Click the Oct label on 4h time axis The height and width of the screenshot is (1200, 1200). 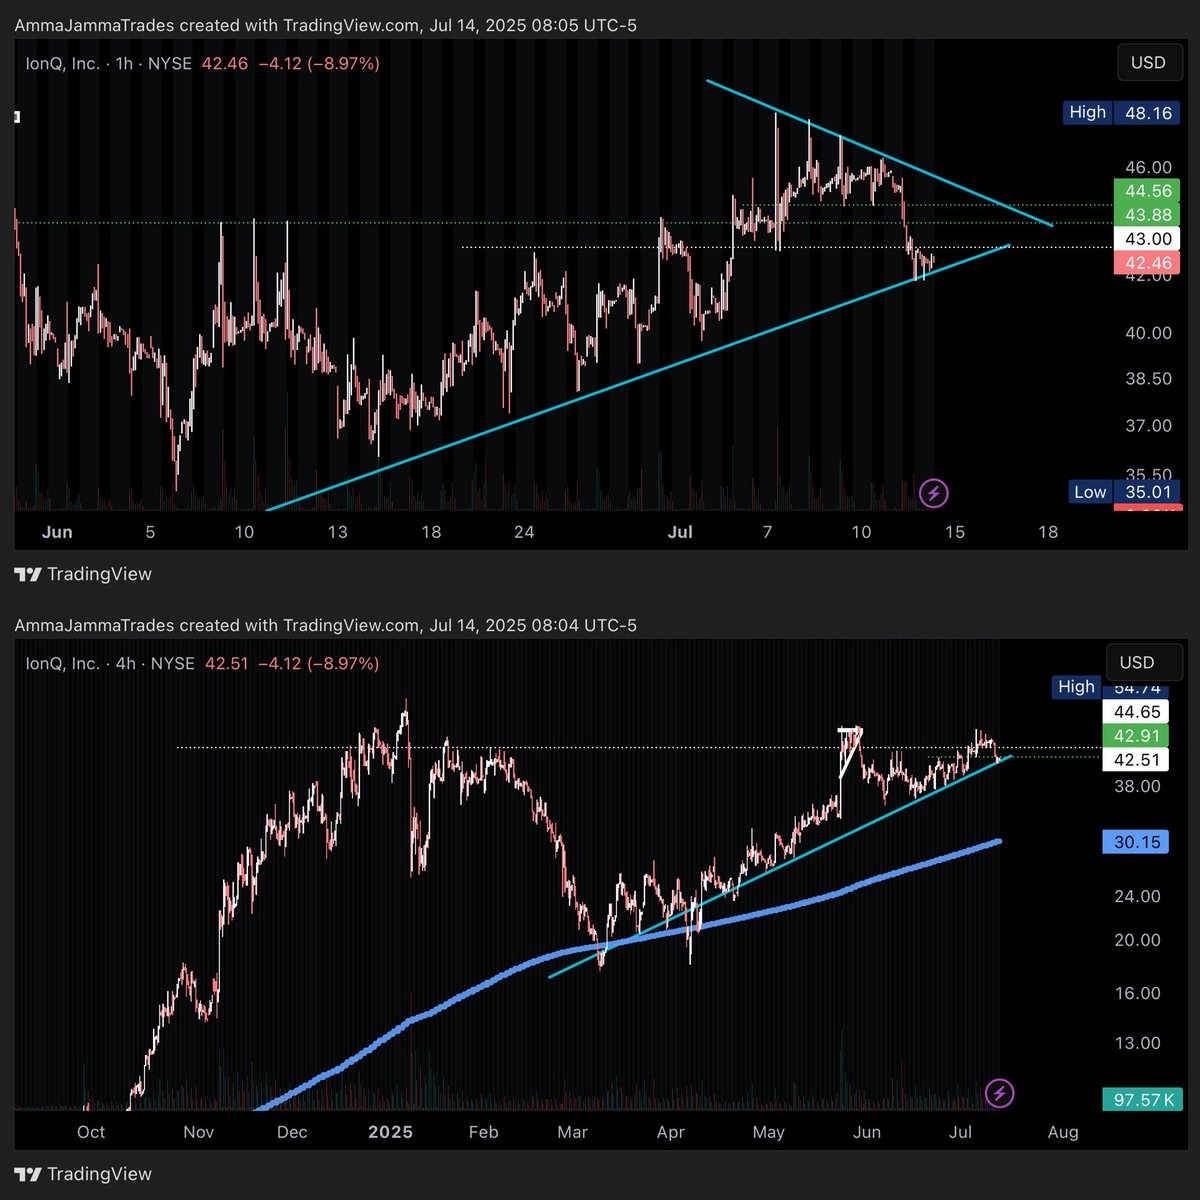coord(91,1132)
